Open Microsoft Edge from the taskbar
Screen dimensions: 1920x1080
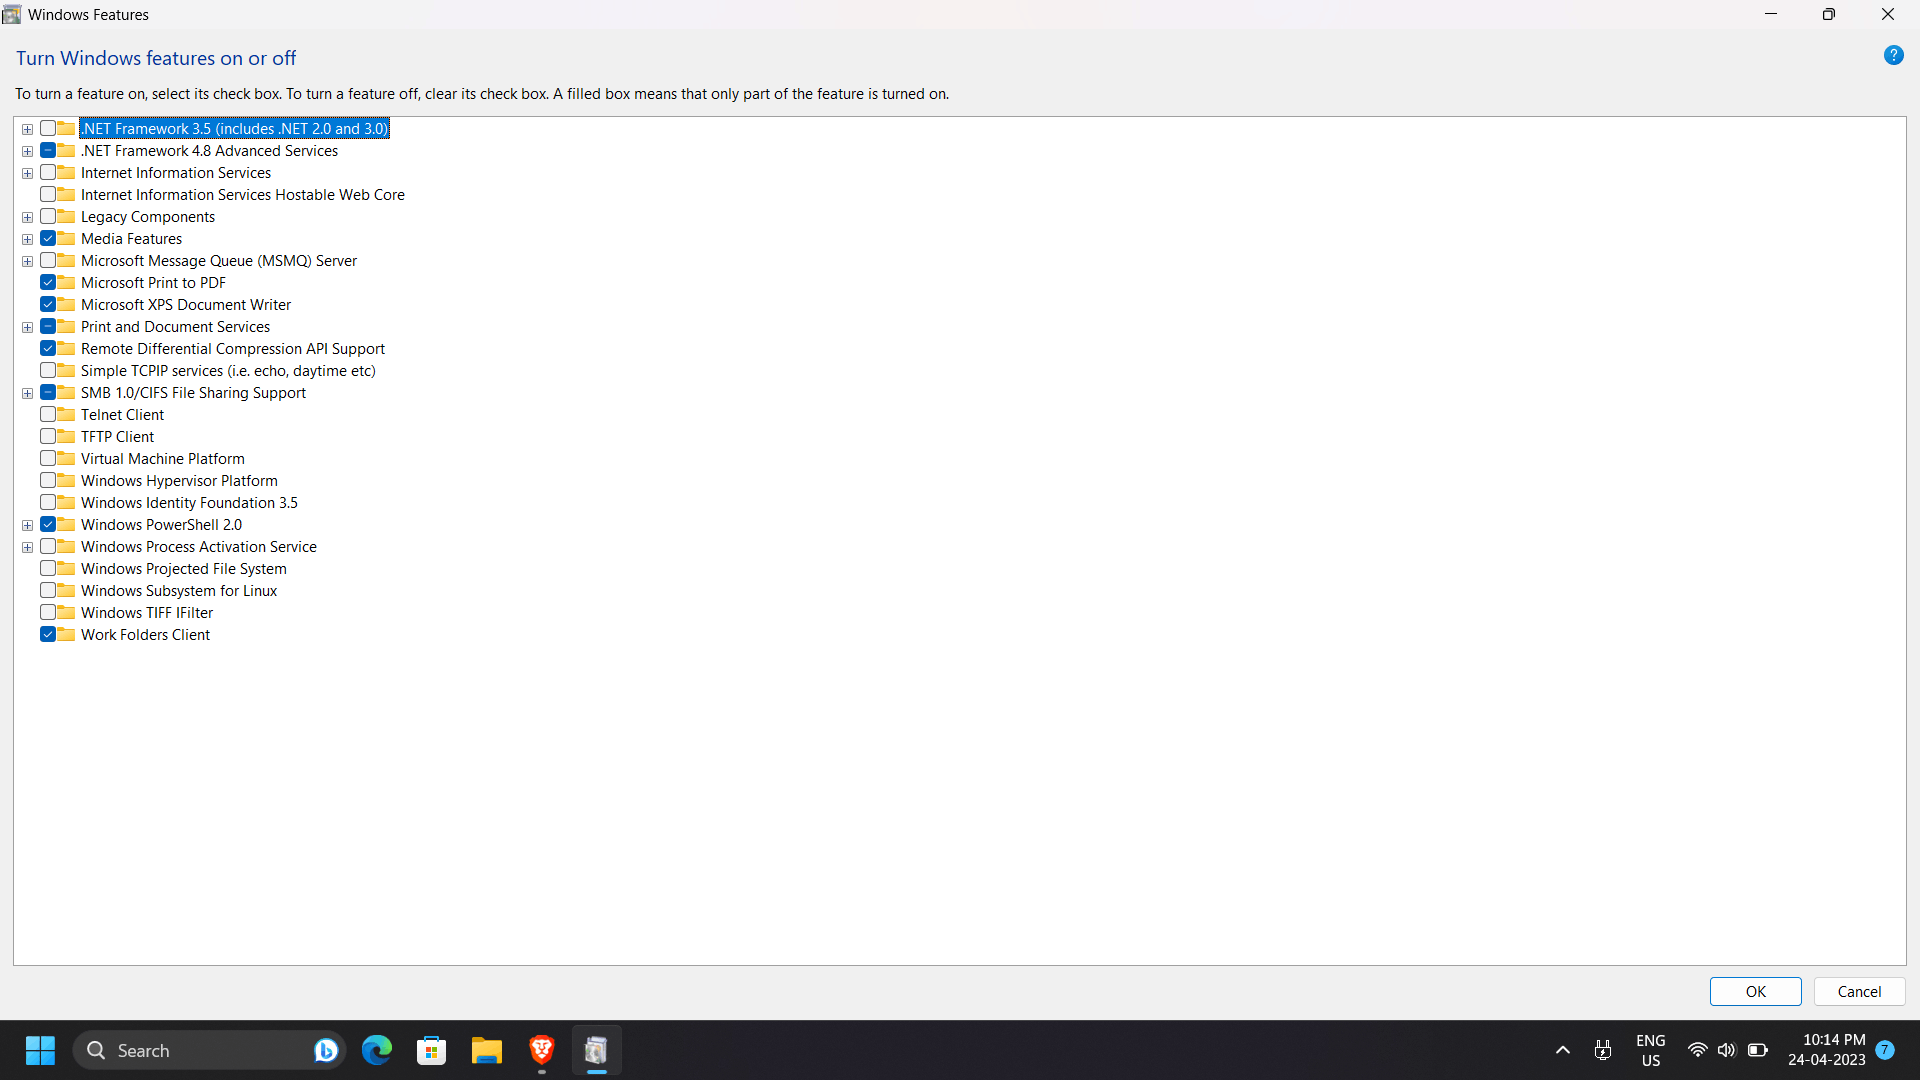377,1050
